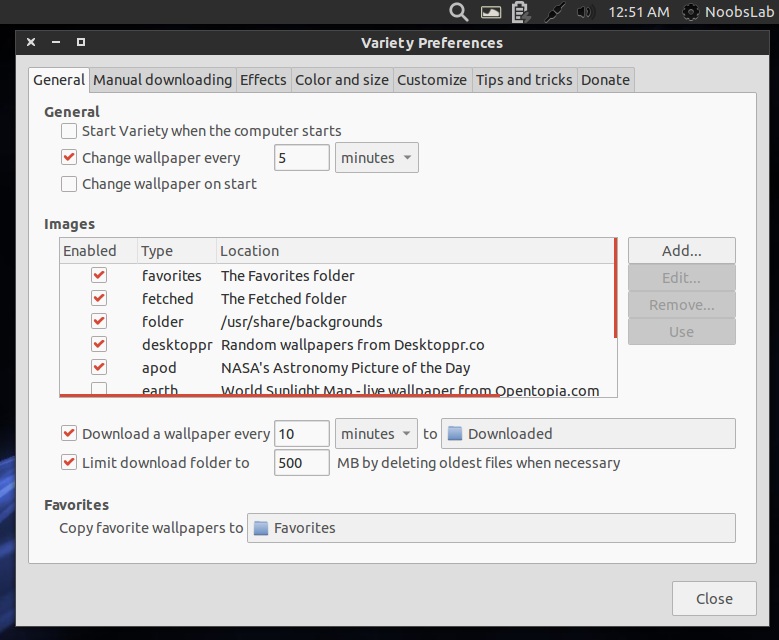
Task: Click the network connection tray icon
Action: (554, 12)
